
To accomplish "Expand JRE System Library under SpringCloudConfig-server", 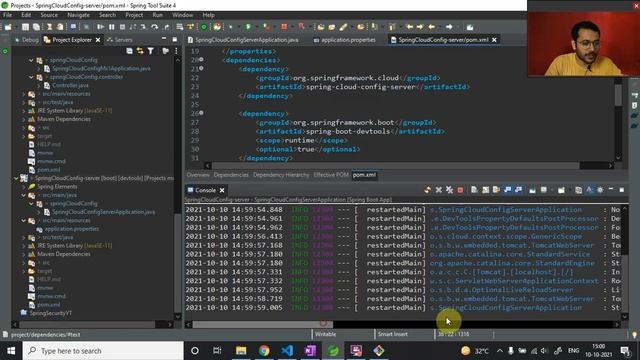I will point(24,246).
